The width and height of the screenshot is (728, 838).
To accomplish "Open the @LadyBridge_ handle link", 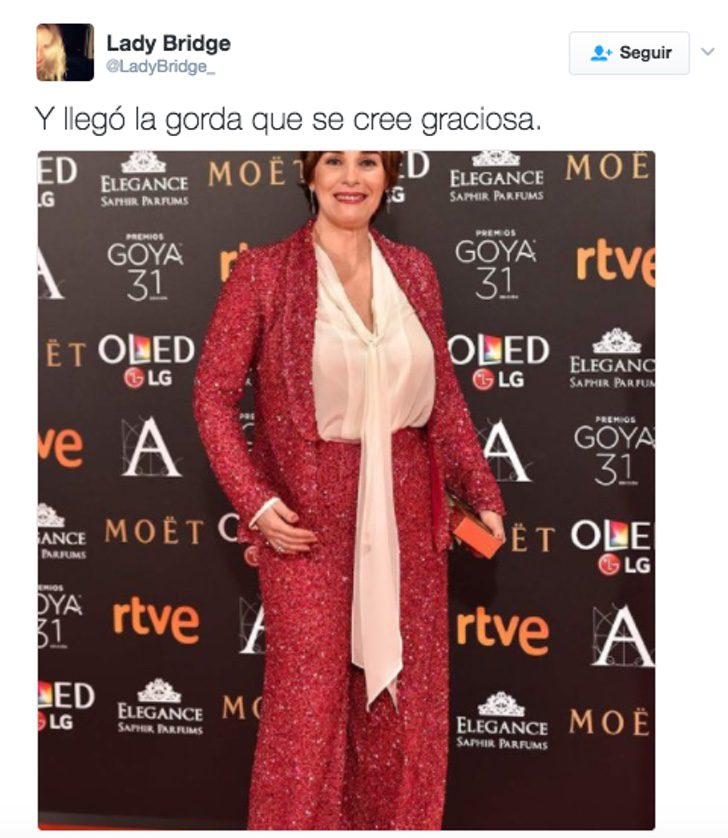I will click(x=160, y=67).
